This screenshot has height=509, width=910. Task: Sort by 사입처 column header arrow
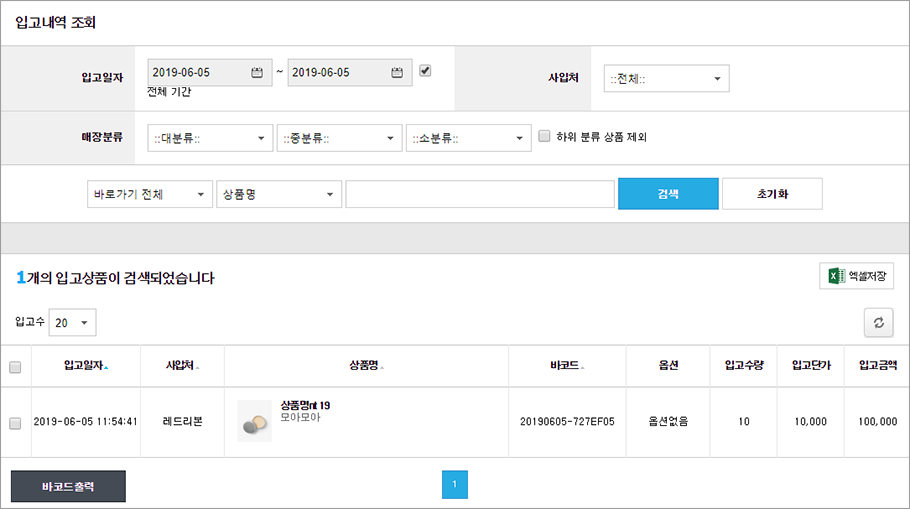coord(197,367)
